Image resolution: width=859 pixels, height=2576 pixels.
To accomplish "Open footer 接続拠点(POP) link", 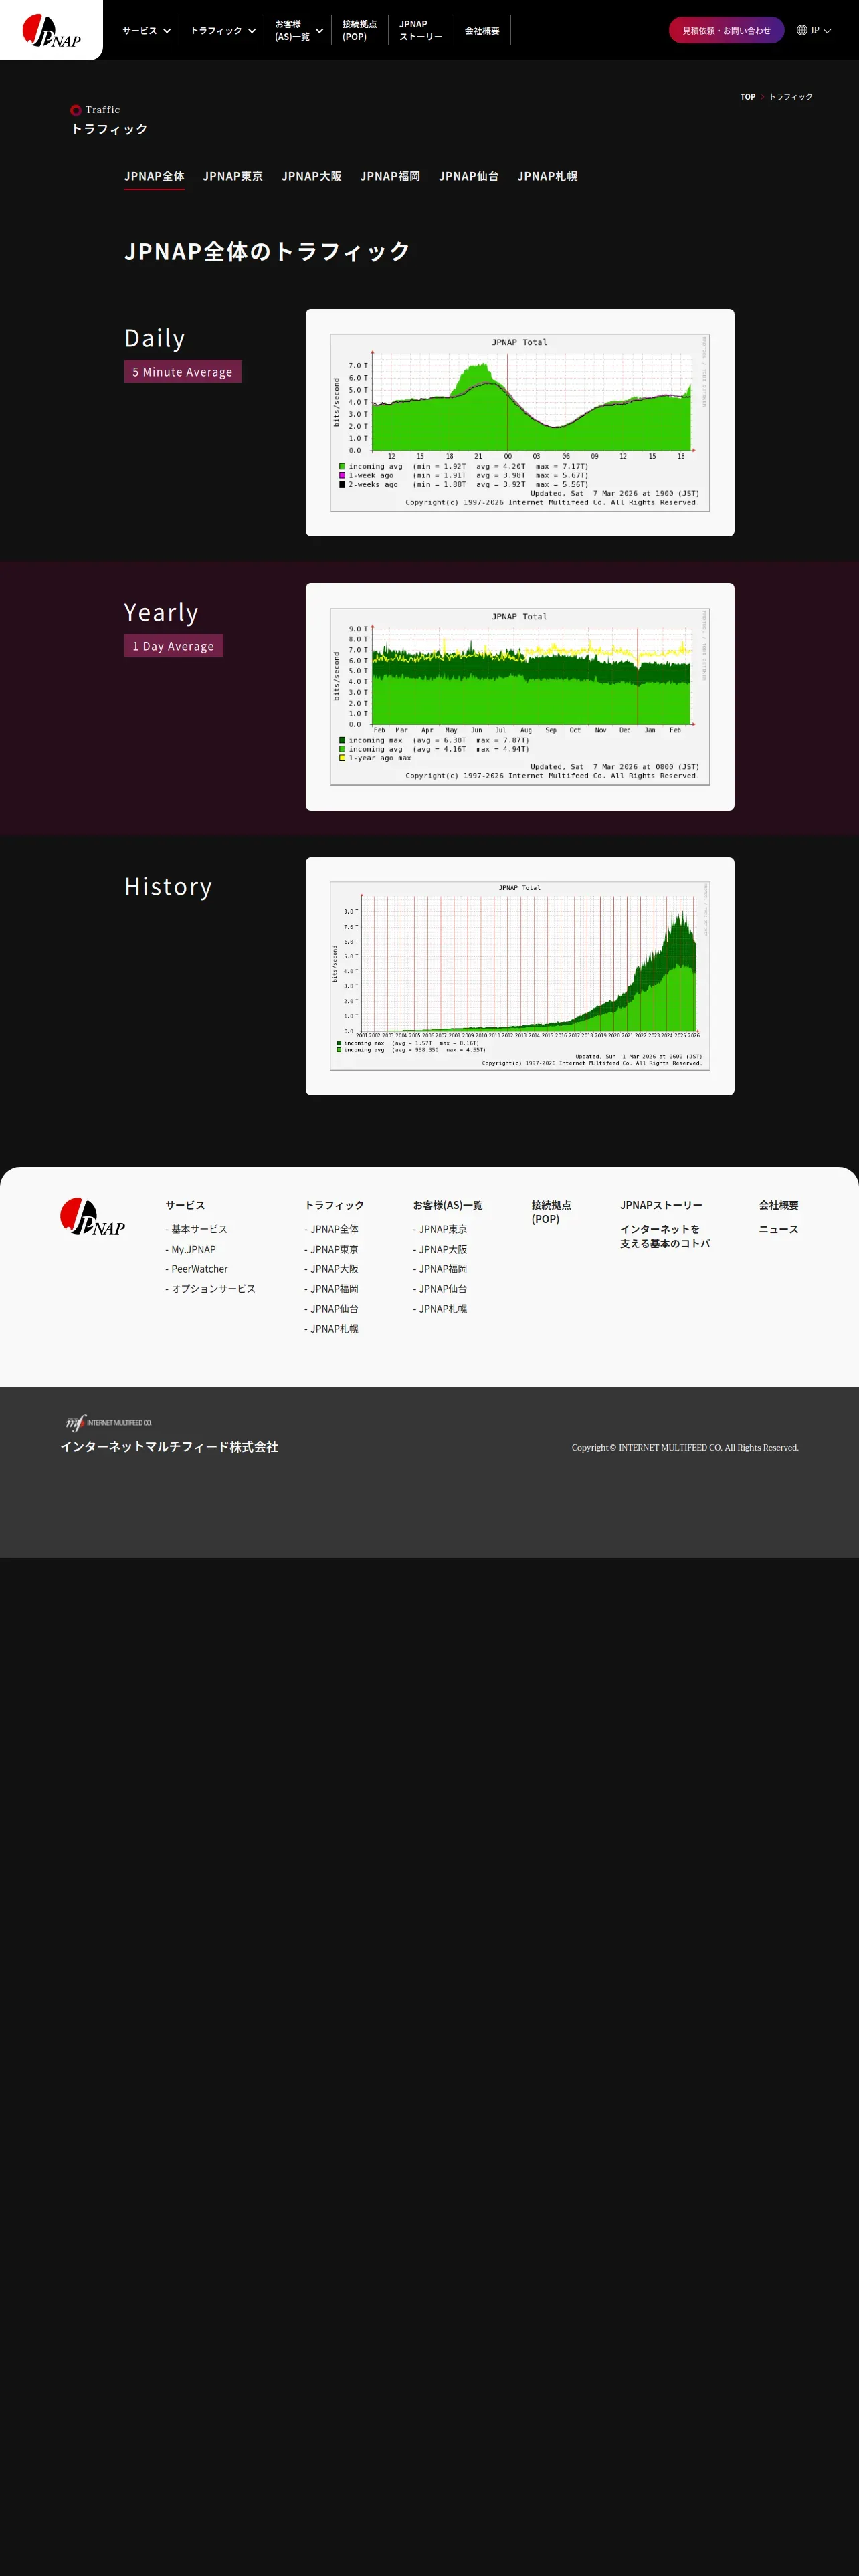I will pos(551,1212).
